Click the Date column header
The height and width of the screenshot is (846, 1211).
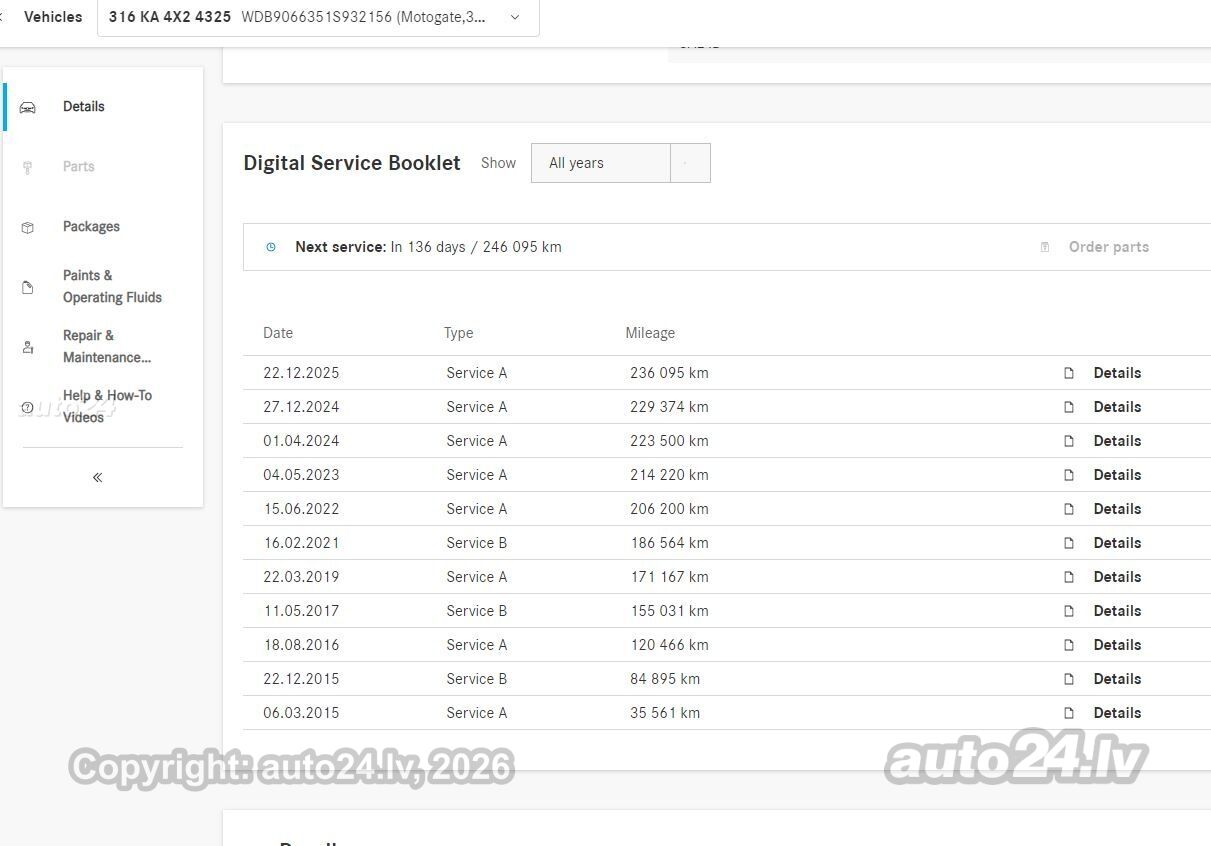(278, 333)
